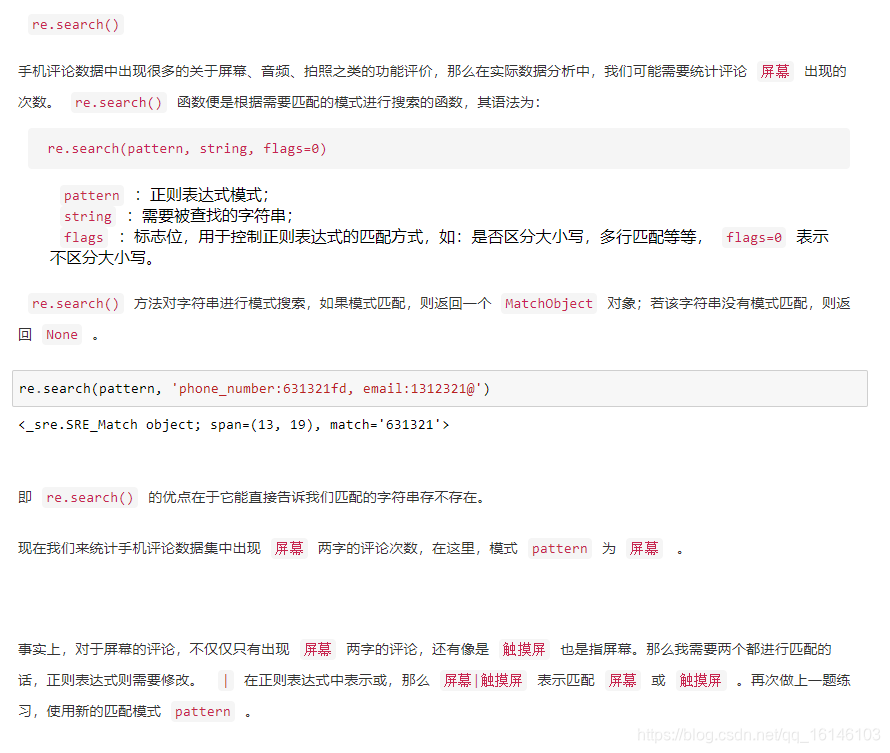Click text 需要被查找的字符串；
This screenshot has width=890, height=753.
pyautogui.click(x=217, y=216)
